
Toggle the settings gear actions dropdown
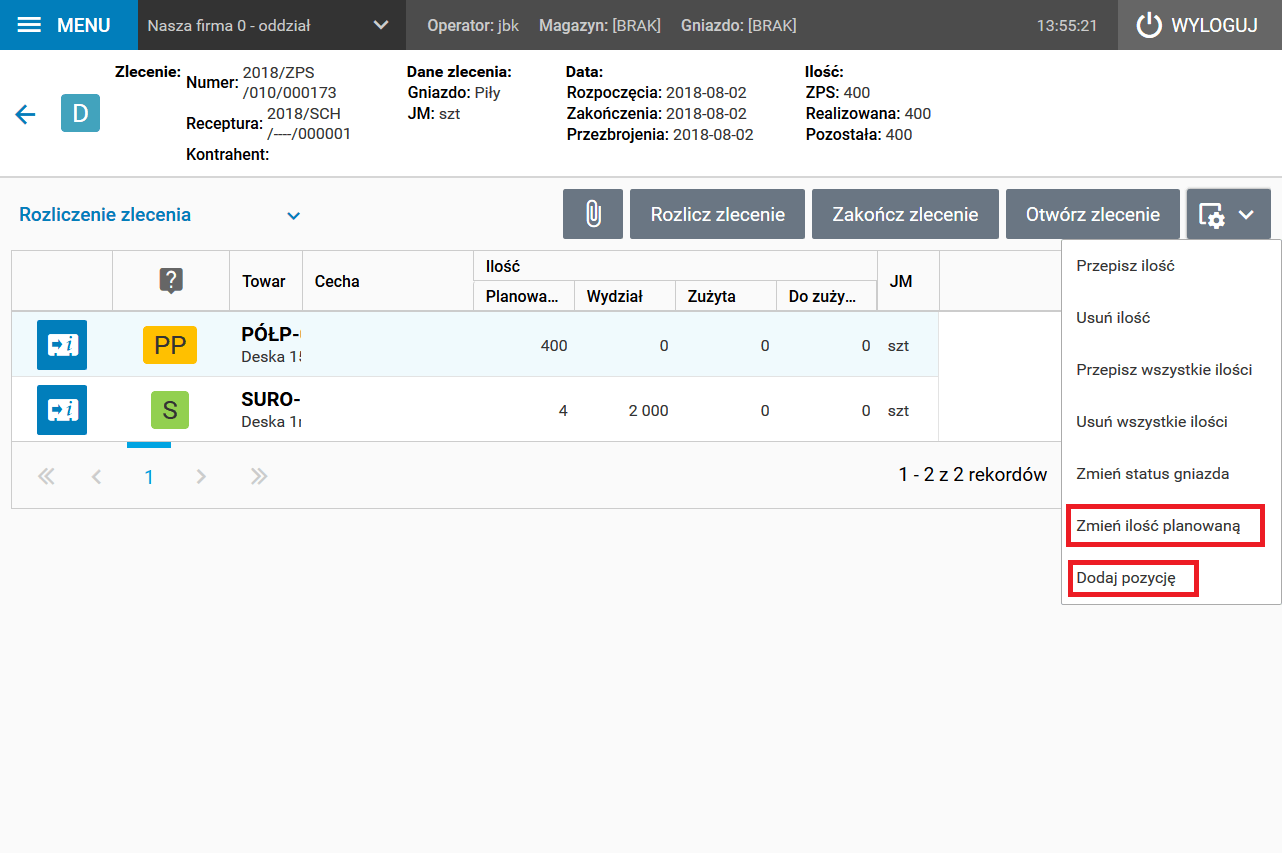(1228, 214)
